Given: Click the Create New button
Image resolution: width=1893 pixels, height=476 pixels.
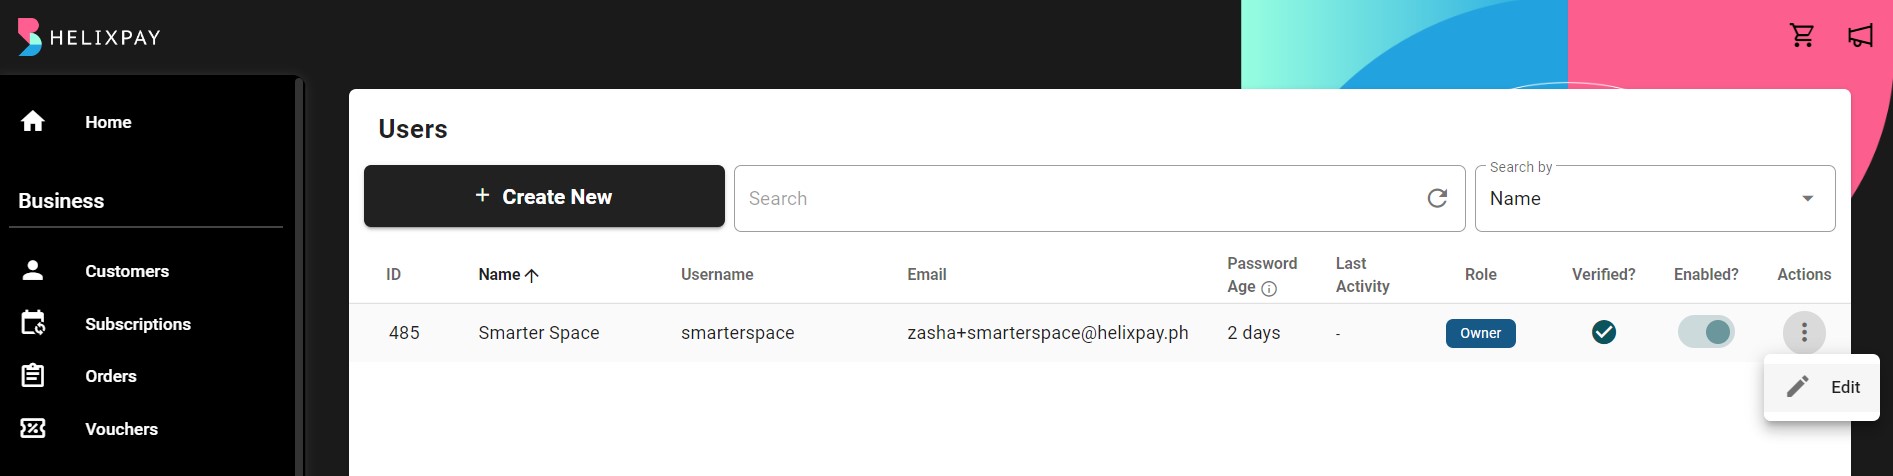Looking at the screenshot, I should click(544, 196).
